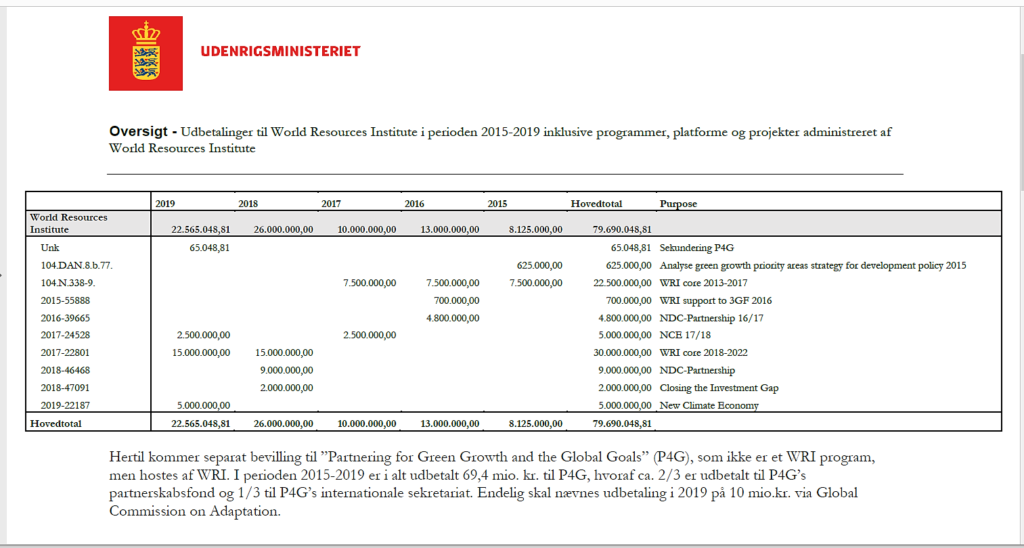Select 7.500.000,00 in the 2015 column
The width and height of the screenshot is (1024, 548).
pos(536,283)
